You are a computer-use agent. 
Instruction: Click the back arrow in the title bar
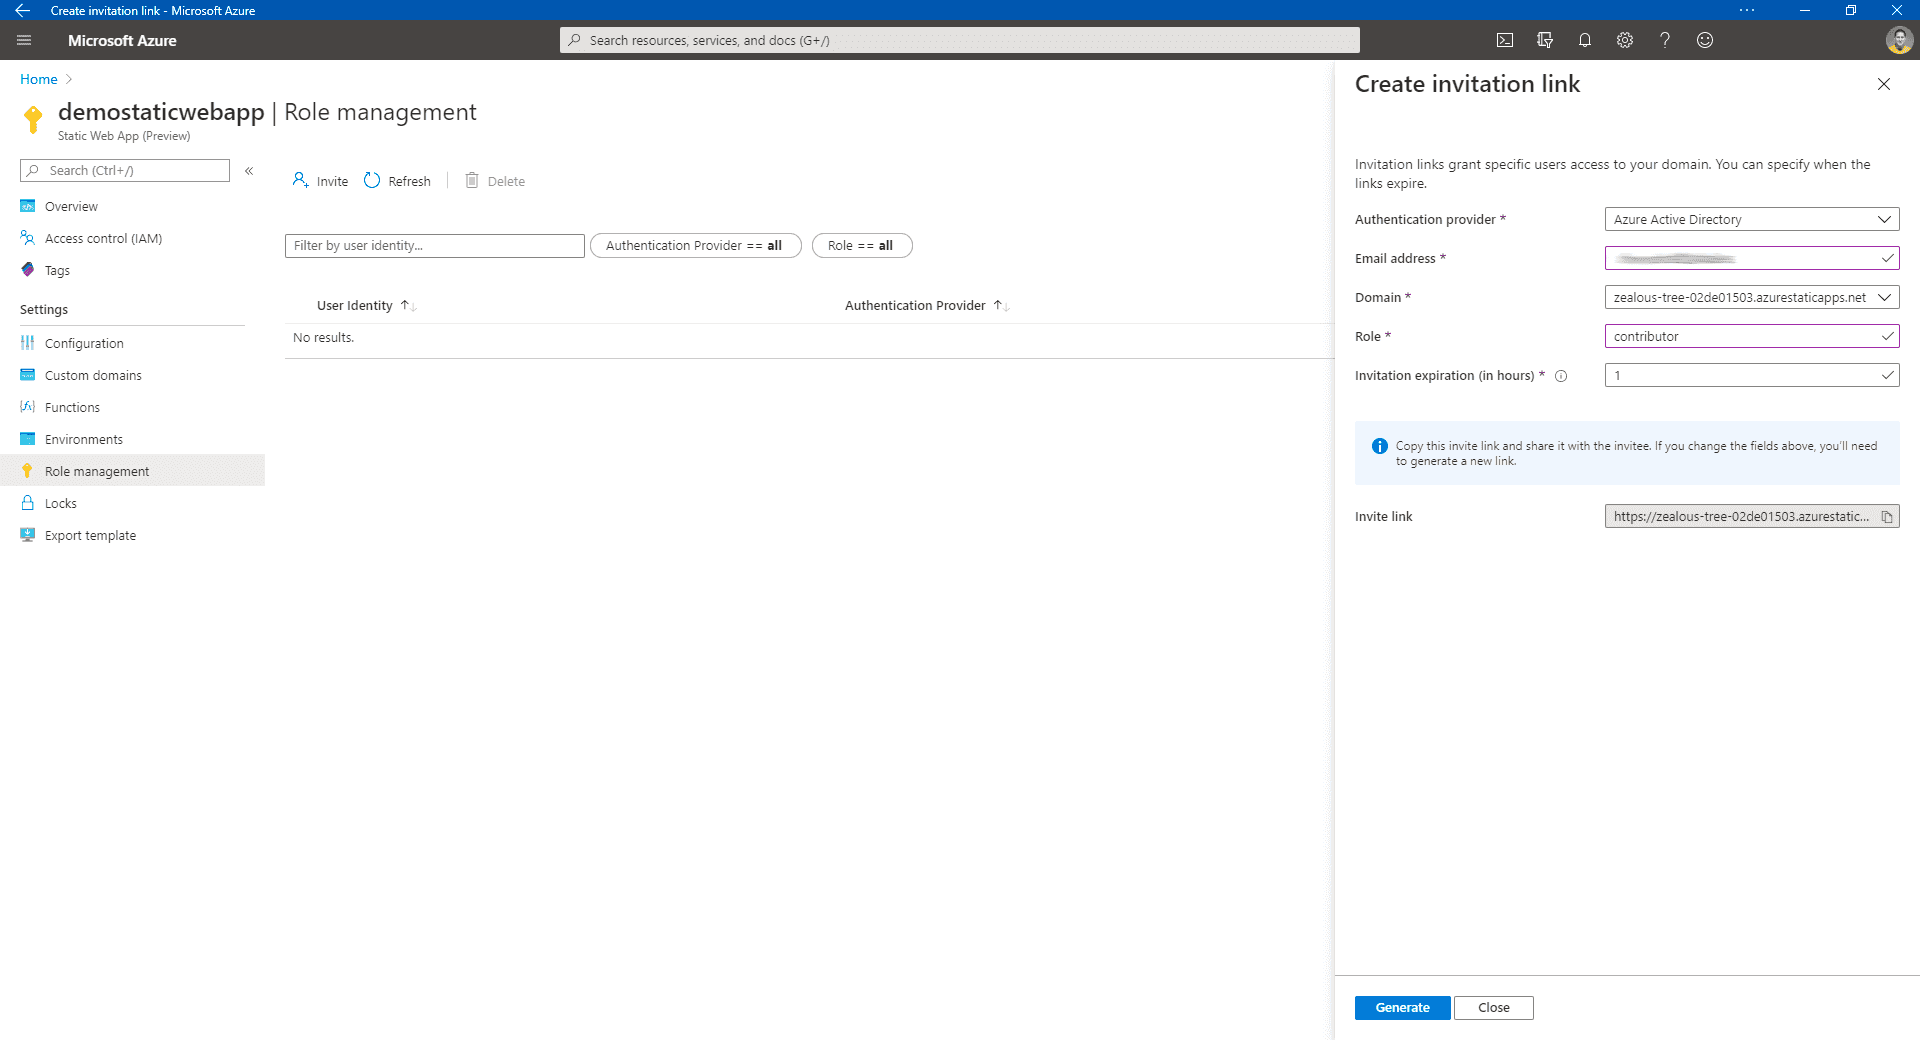[22, 10]
